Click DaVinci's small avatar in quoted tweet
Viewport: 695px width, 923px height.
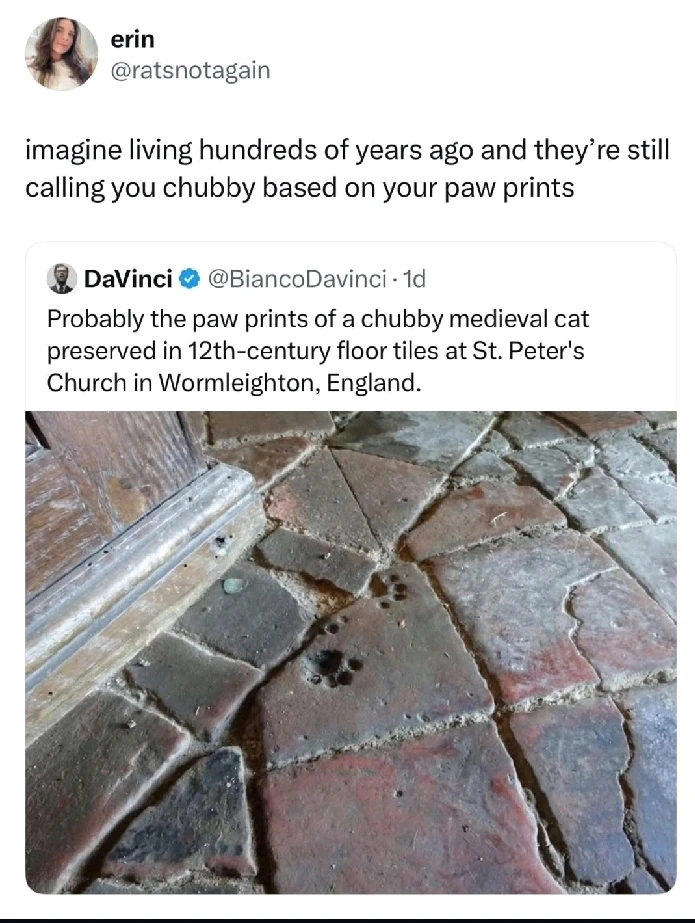pos(62,279)
